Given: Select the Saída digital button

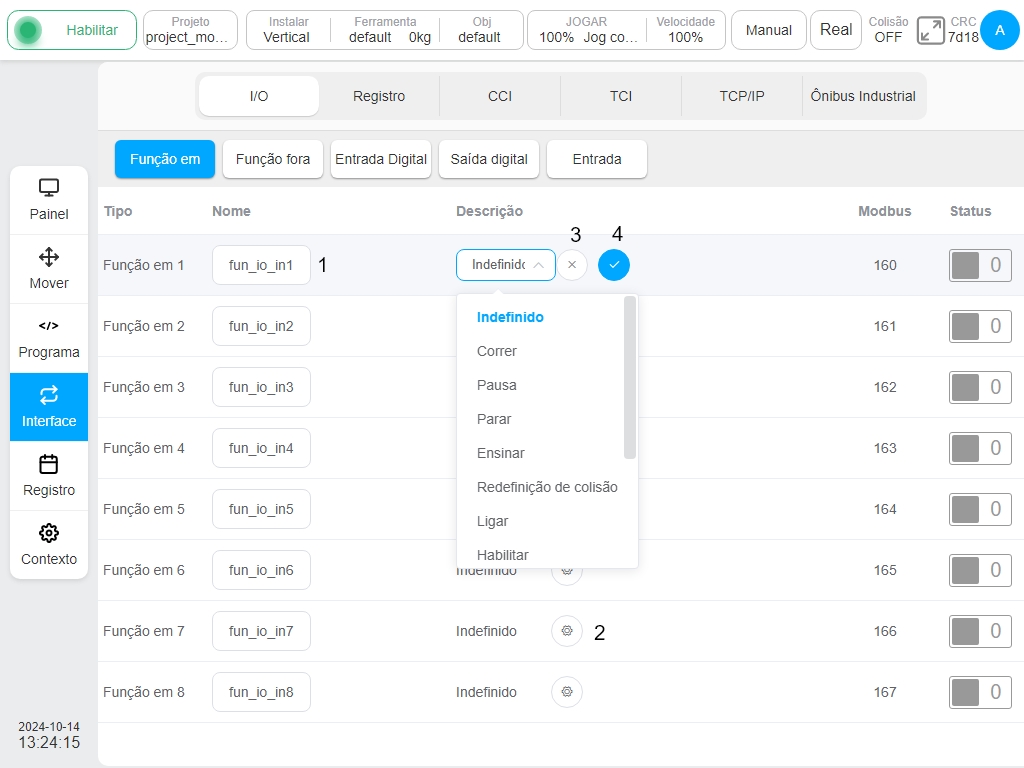Looking at the screenshot, I should pos(489,159).
